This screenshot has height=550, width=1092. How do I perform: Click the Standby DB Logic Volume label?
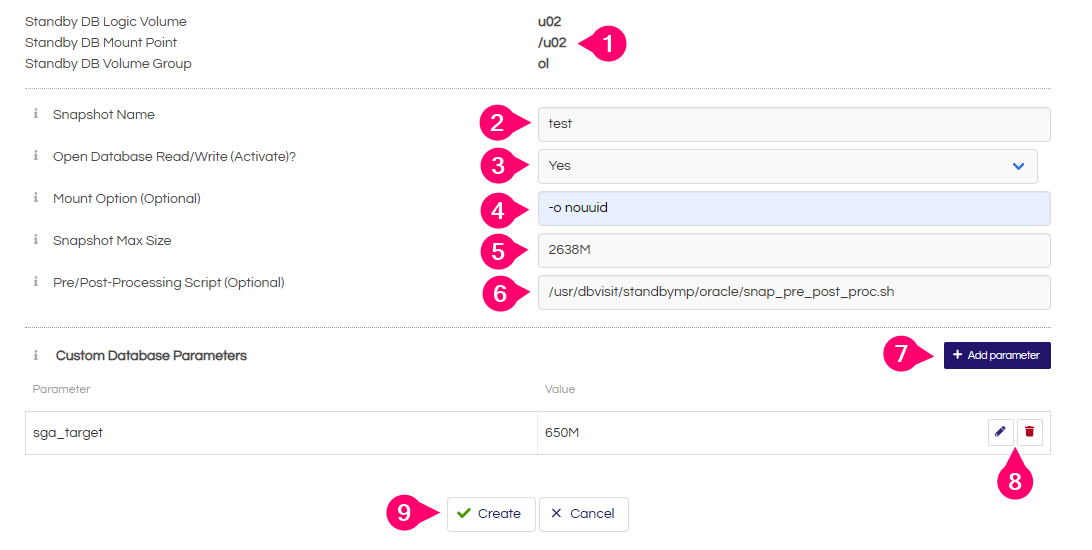tap(106, 22)
